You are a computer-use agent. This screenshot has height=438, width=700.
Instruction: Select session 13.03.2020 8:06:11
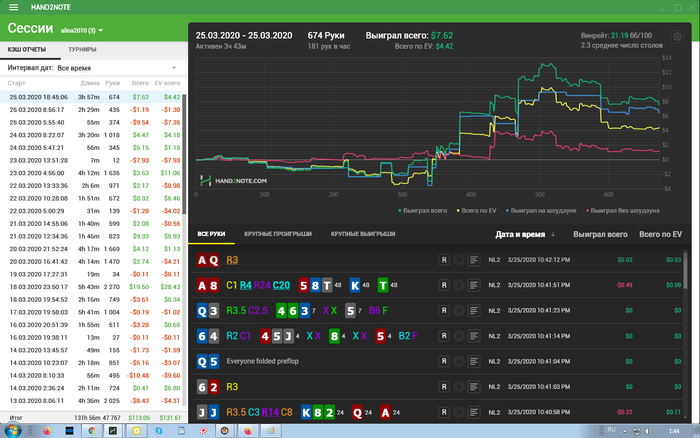click(93, 400)
